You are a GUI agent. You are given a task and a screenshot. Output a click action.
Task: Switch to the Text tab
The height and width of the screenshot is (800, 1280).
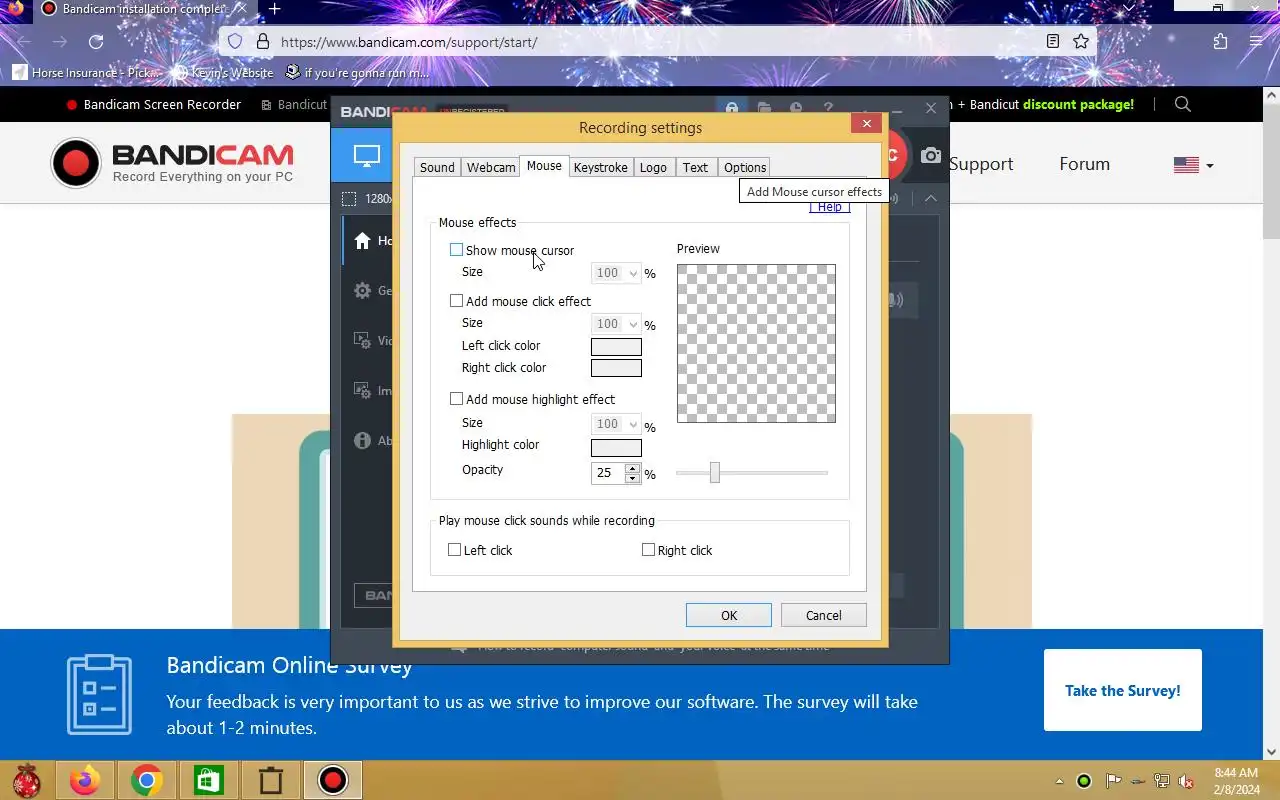pyautogui.click(x=696, y=167)
